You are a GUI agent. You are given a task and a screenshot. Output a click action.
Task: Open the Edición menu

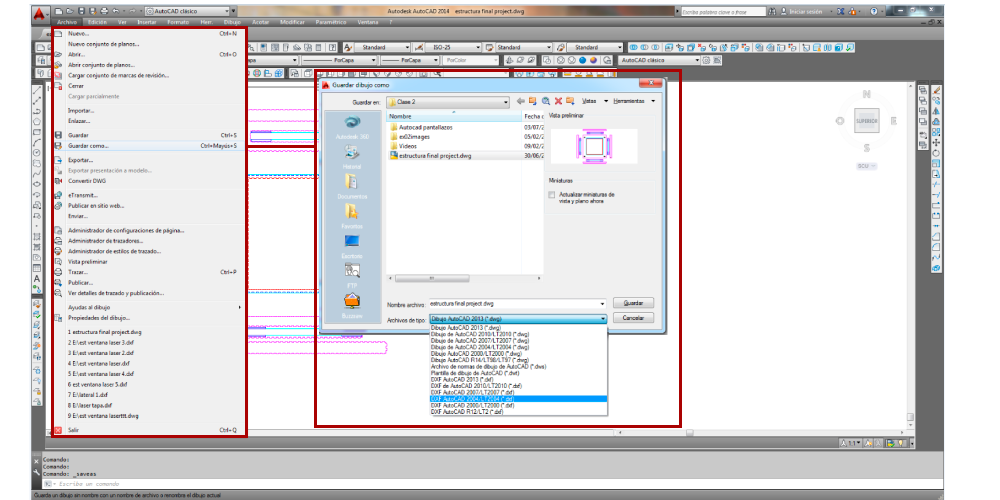(x=97, y=22)
